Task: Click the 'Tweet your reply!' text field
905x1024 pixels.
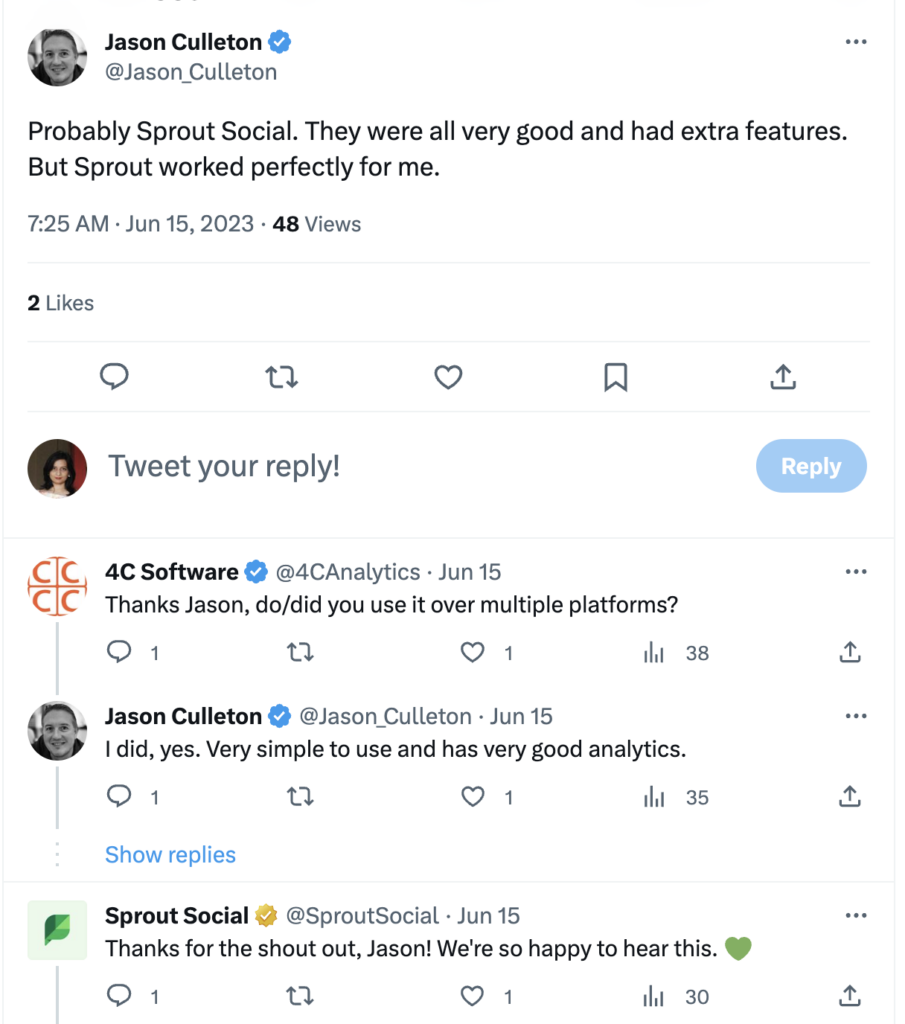Action: point(400,466)
